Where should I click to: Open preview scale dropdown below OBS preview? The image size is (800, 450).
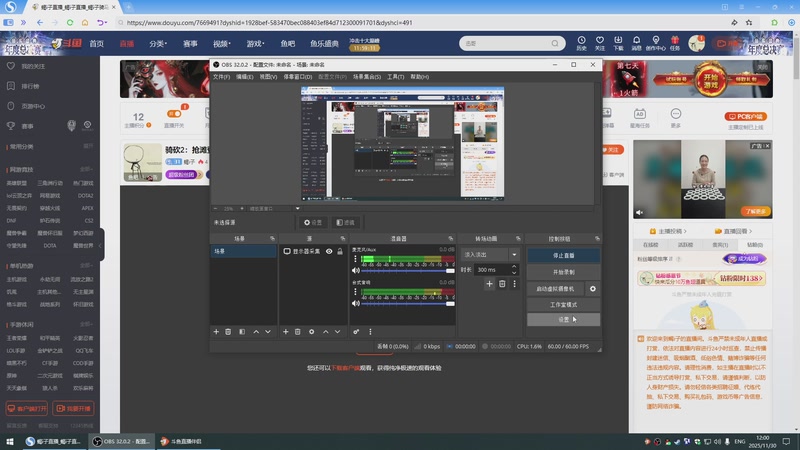tap(297, 209)
